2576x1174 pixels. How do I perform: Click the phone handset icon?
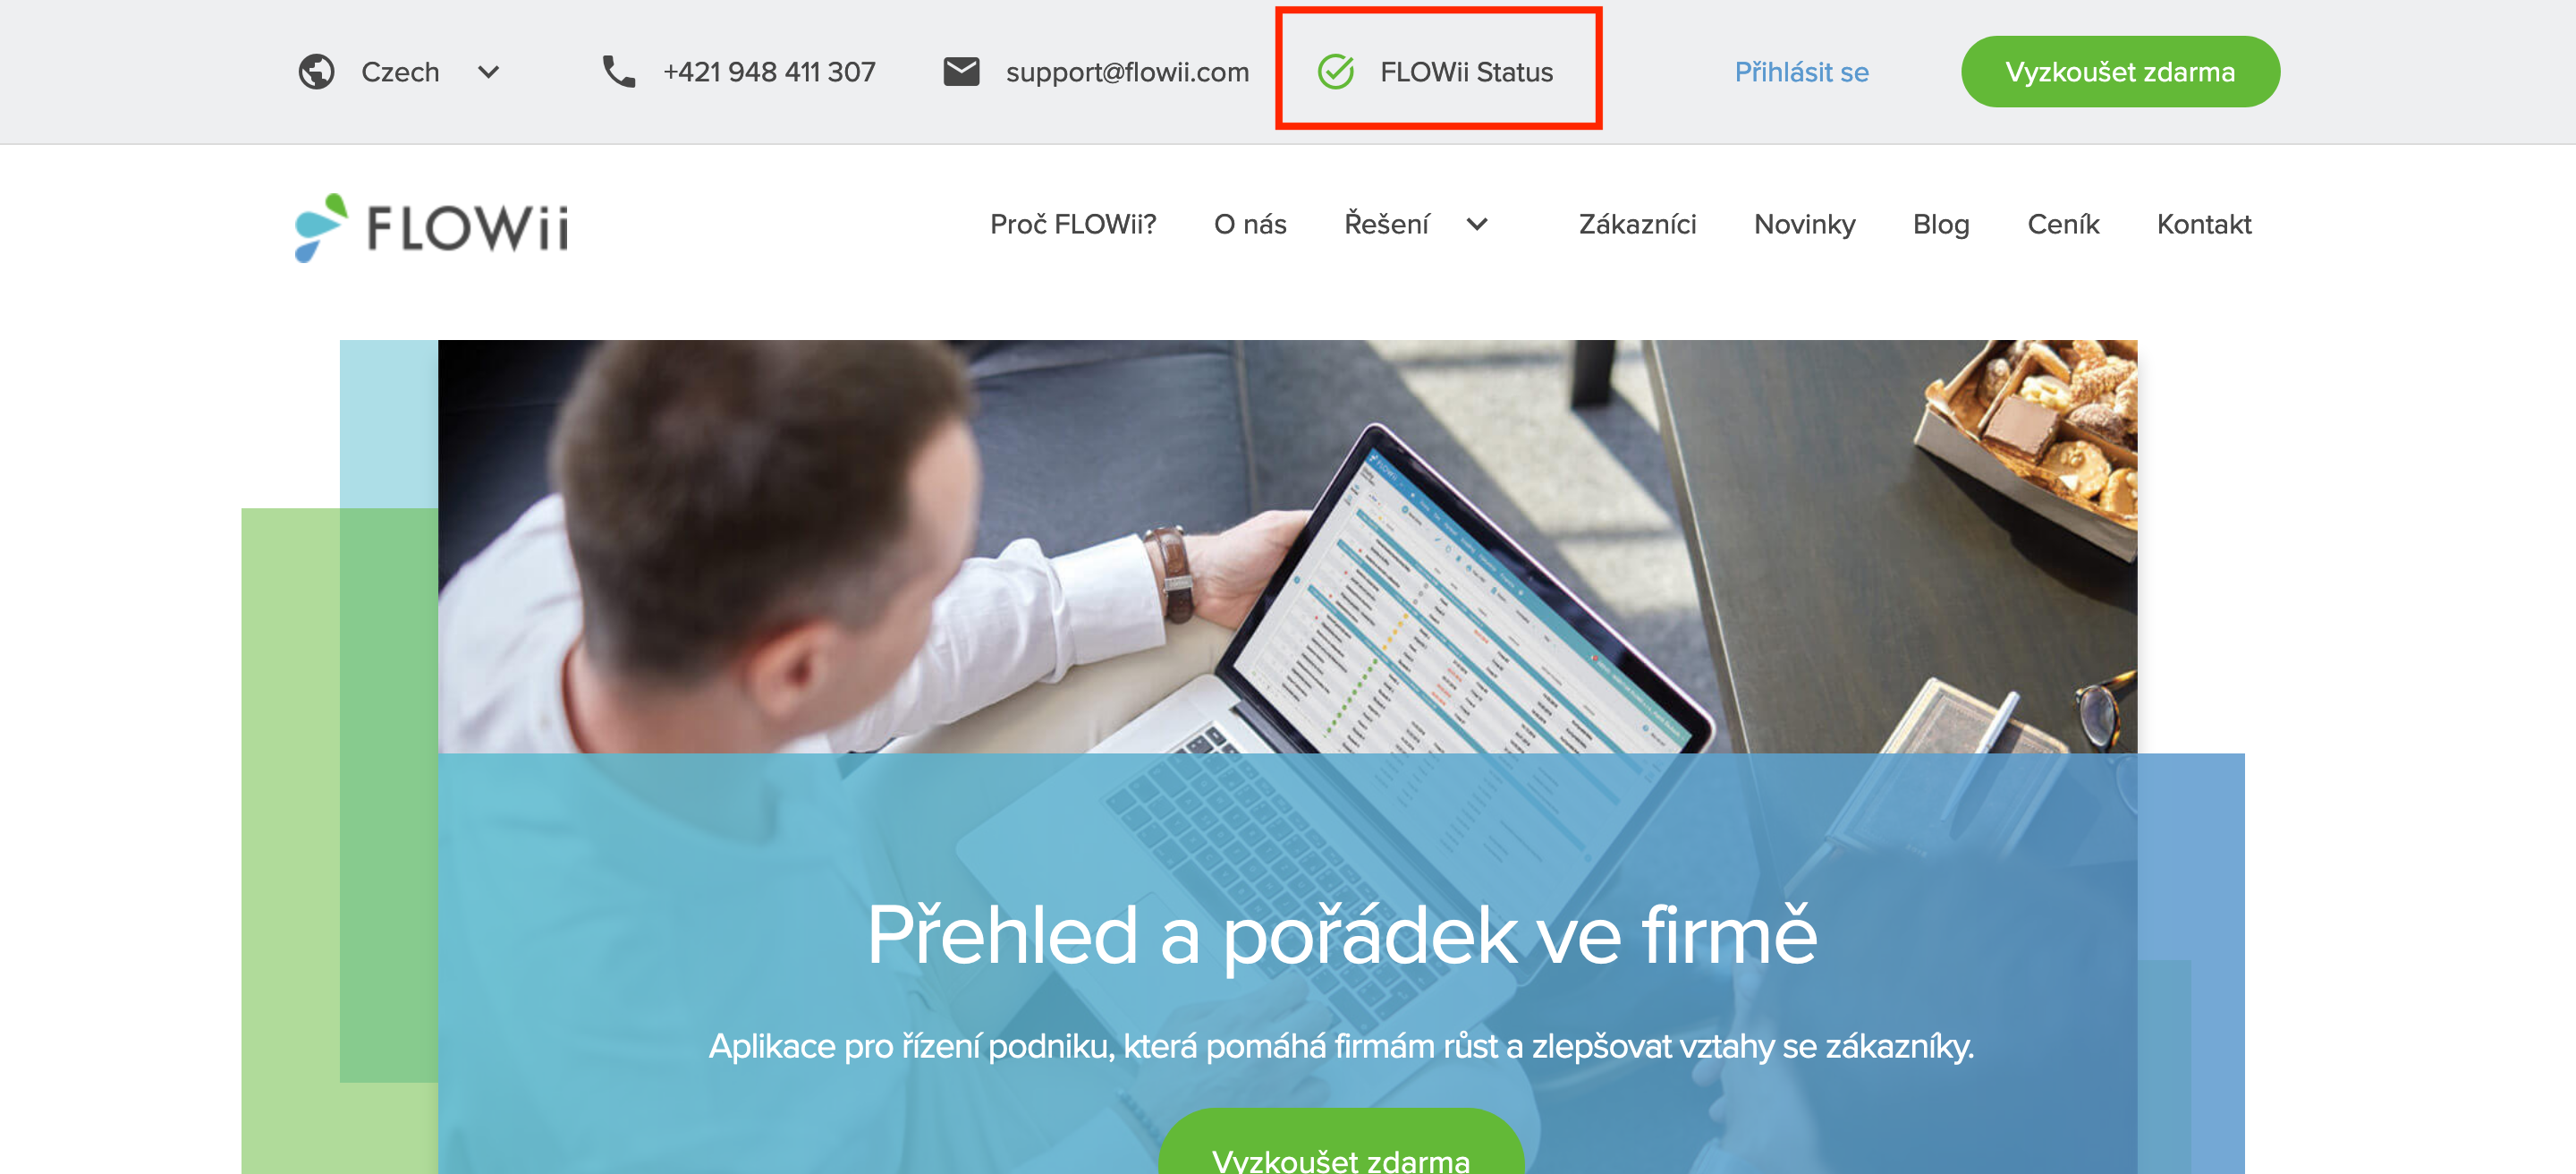[619, 72]
